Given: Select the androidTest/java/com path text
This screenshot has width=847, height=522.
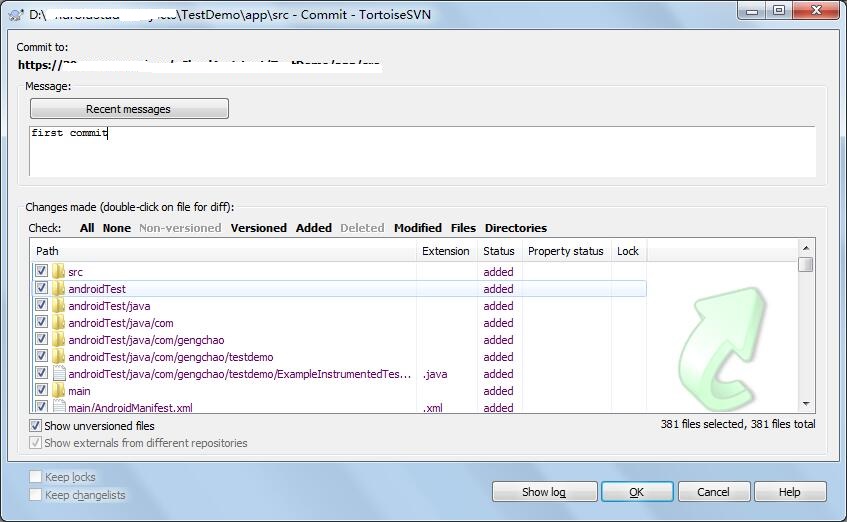Looking at the screenshot, I should click(x=120, y=323).
